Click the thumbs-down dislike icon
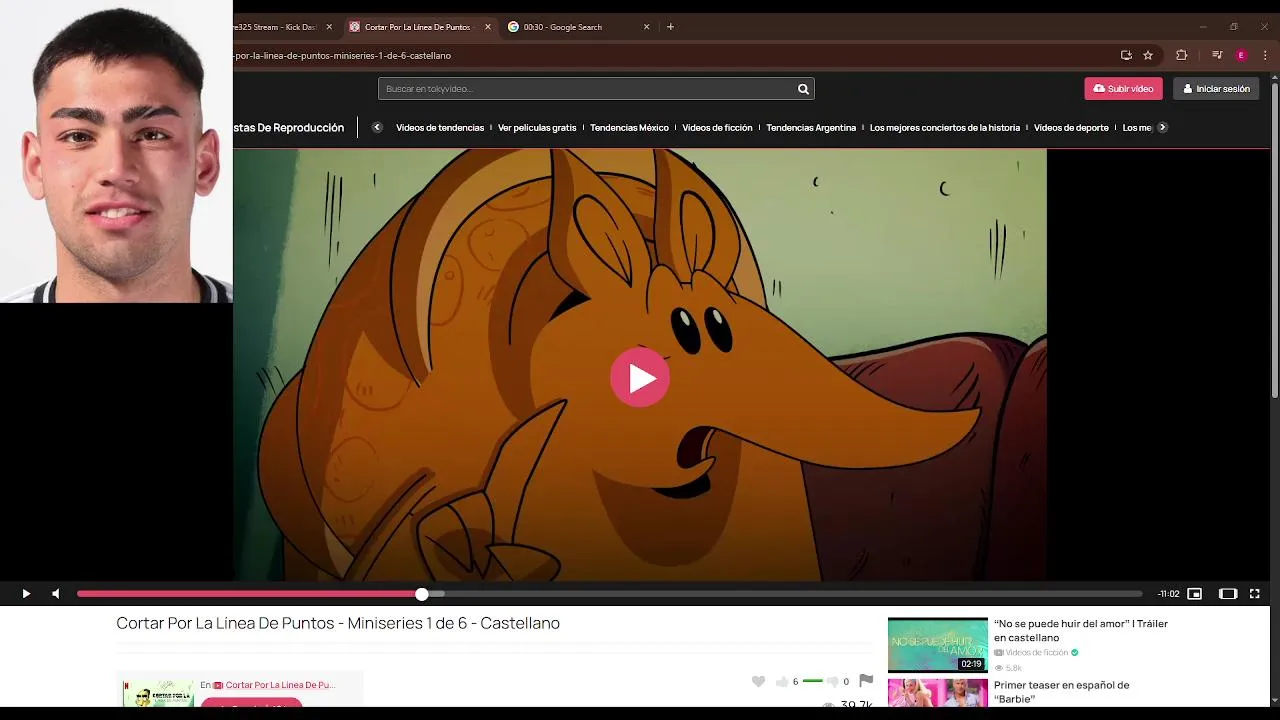The image size is (1280, 720). (x=832, y=682)
